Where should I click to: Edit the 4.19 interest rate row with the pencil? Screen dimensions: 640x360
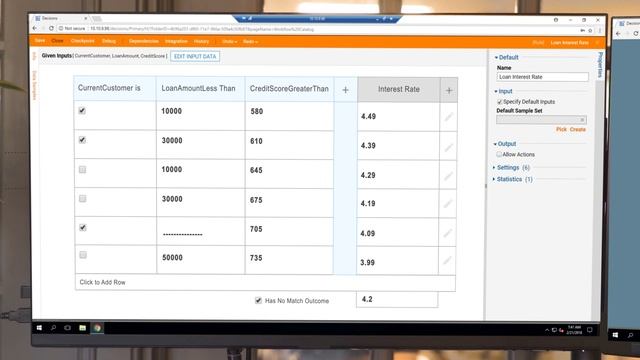(x=448, y=203)
